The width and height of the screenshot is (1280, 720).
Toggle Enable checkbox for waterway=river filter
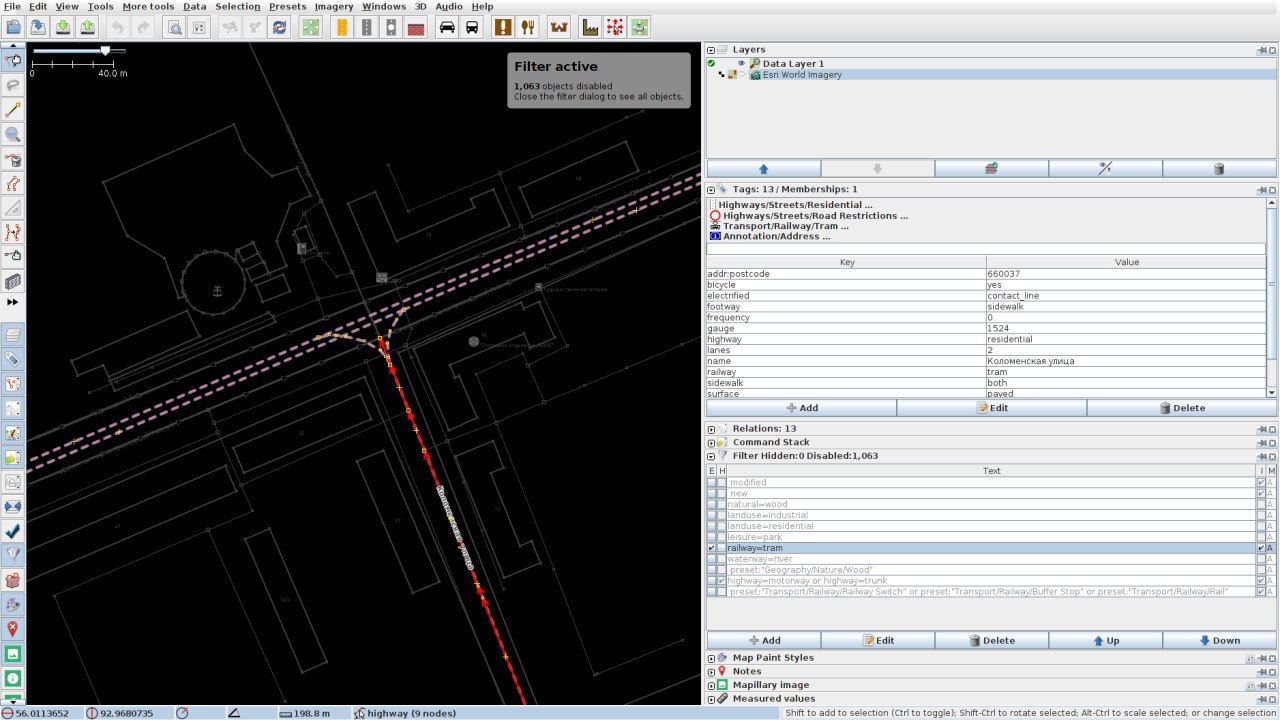point(712,559)
